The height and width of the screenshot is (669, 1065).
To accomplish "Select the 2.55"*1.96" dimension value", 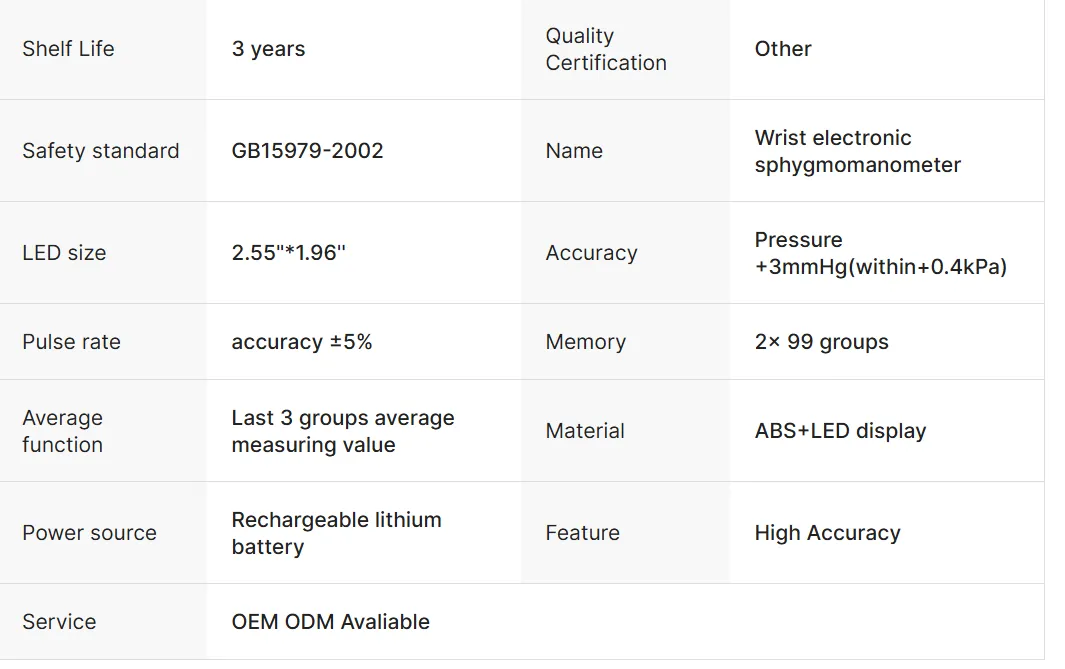I will [x=288, y=253].
